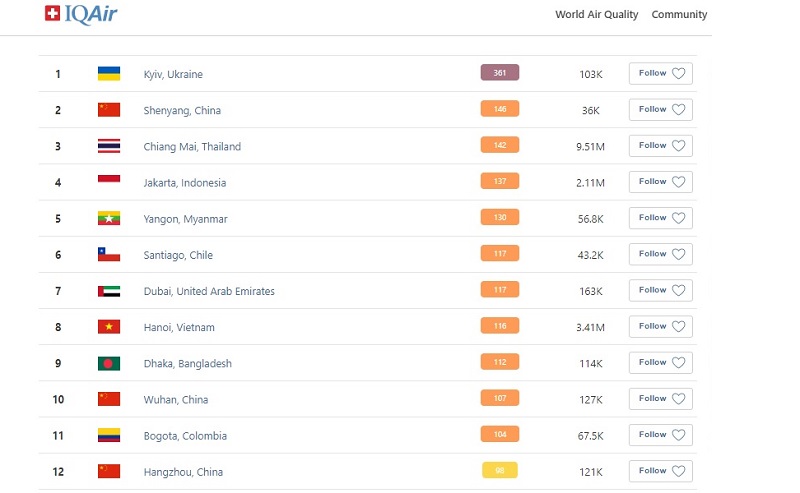
Task: Toggle the heart icon for Hangzhou row
Action: pyautogui.click(x=678, y=471)
